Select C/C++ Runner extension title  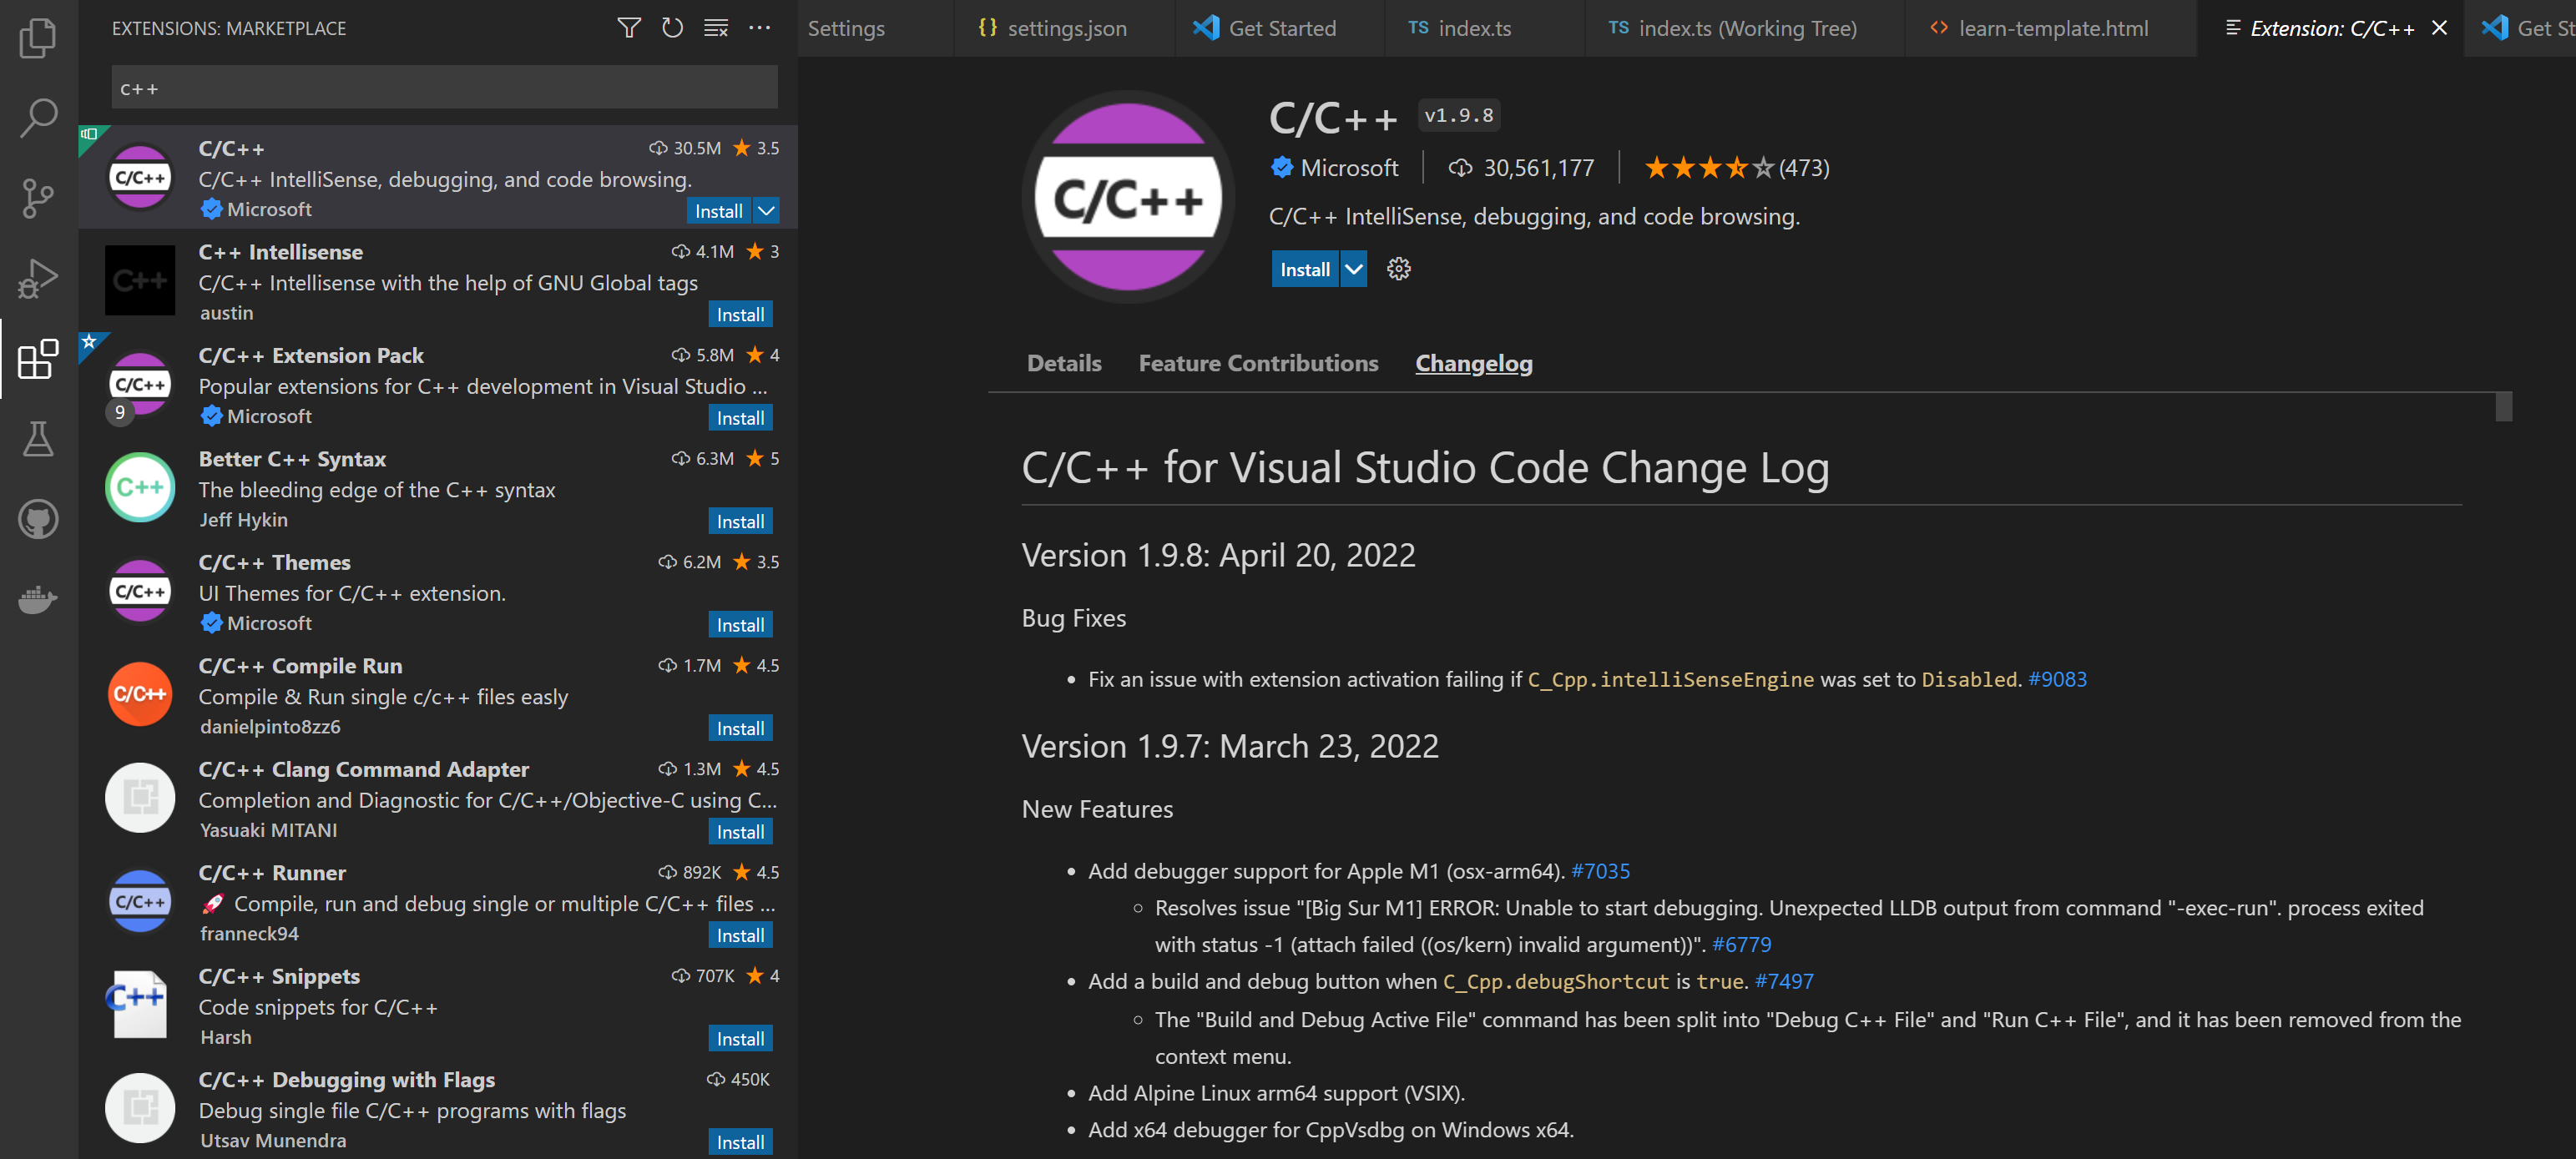pyautogui.click(x=272, y=873)
